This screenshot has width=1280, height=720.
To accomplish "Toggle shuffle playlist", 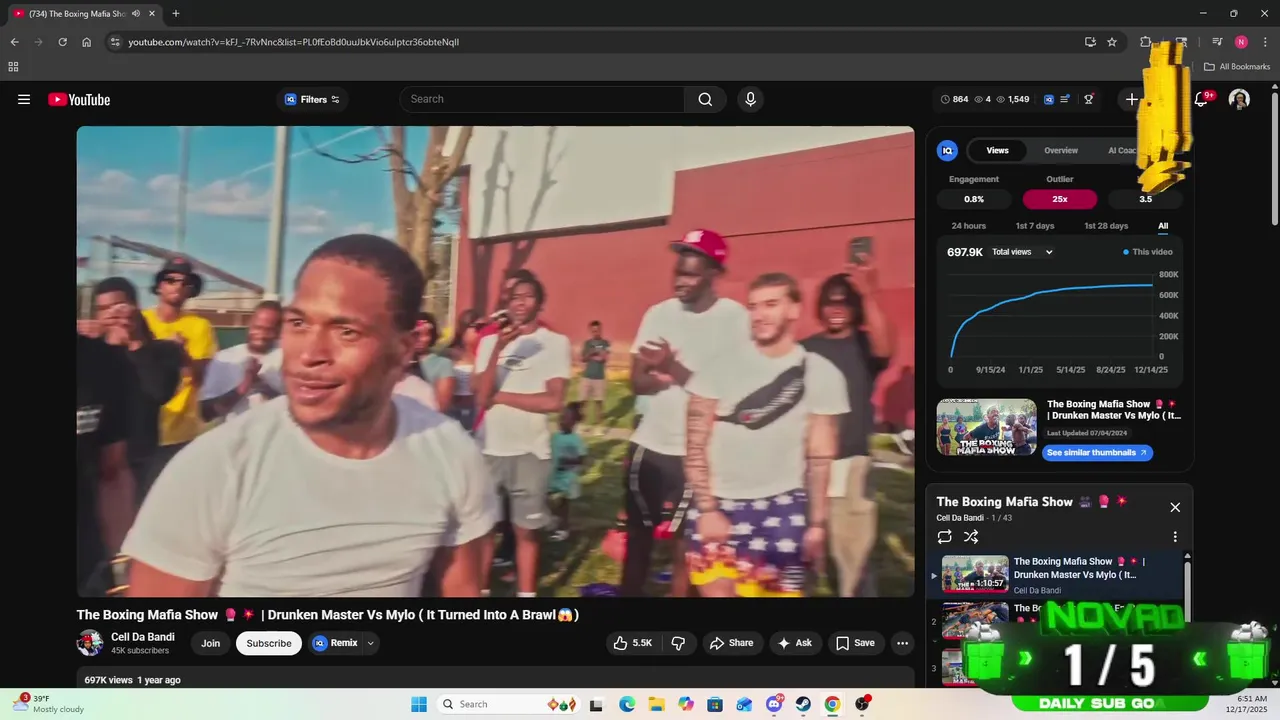I will [971, 537].
